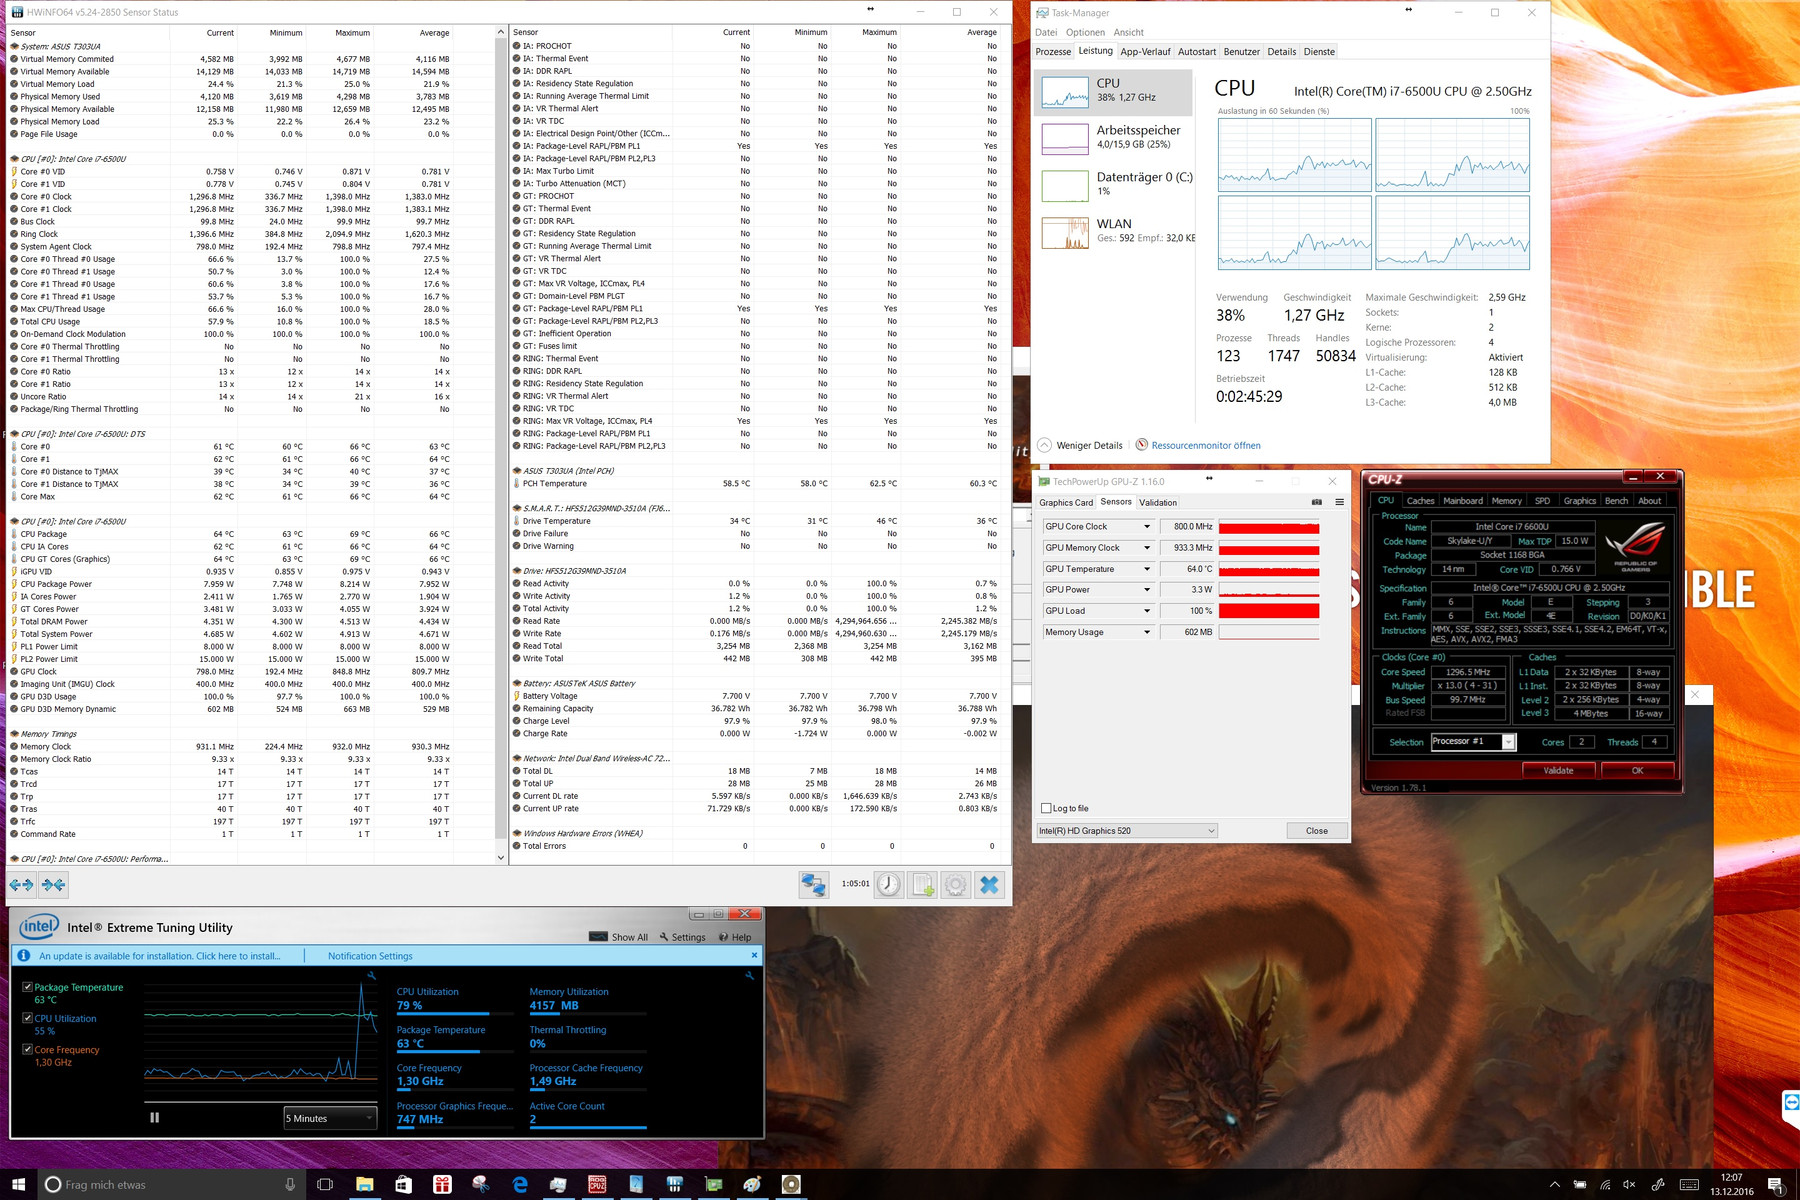Click the volume muted tray icon
Viewport: 1800px width, 1200px height.
(x=1630, y=1185)
